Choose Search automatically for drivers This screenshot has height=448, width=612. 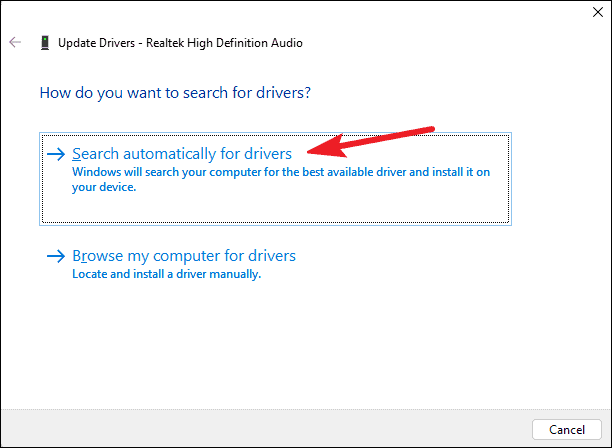[x=275, y=179]
